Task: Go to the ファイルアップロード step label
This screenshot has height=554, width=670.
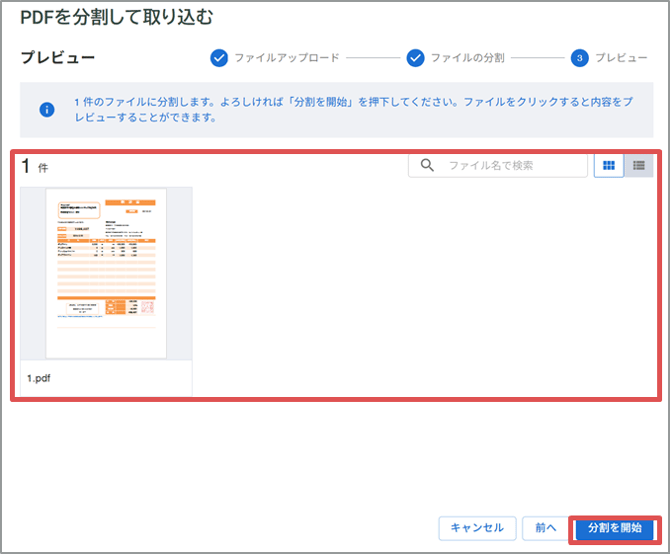Action: 286,58
